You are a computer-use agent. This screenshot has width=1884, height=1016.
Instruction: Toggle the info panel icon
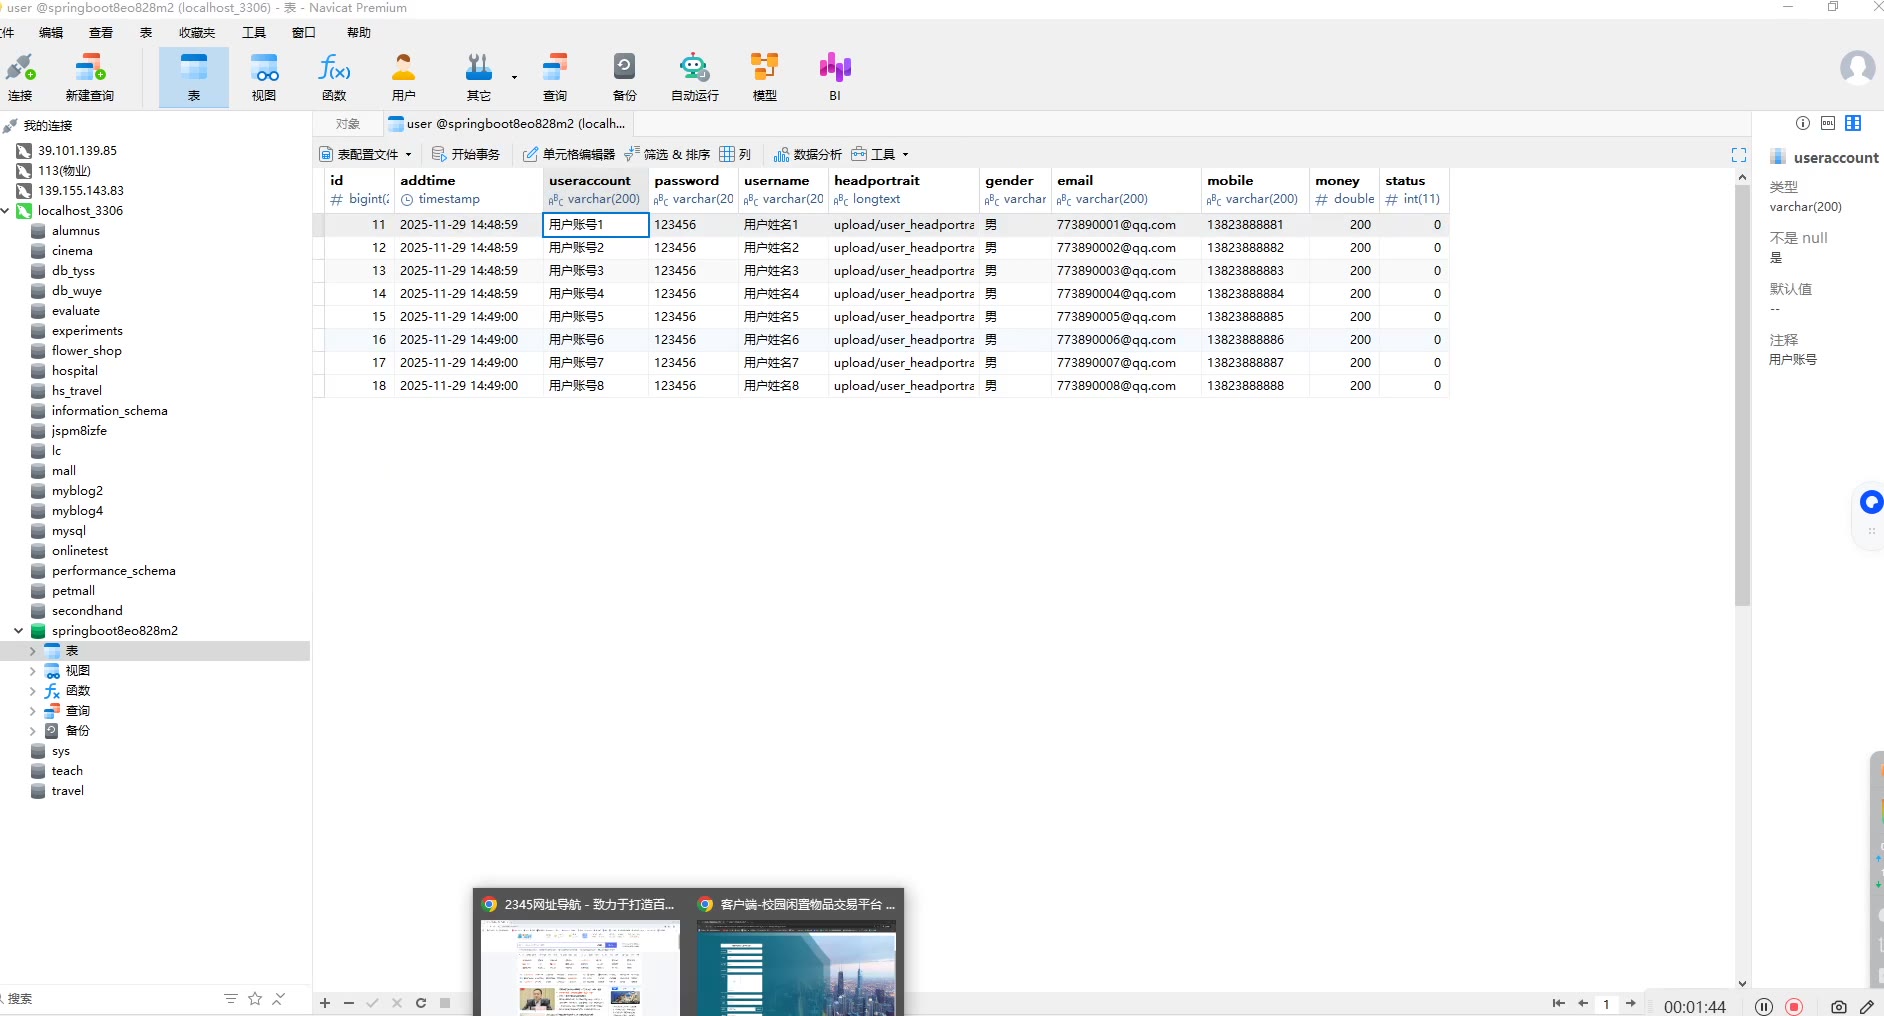click(1802, 123)
